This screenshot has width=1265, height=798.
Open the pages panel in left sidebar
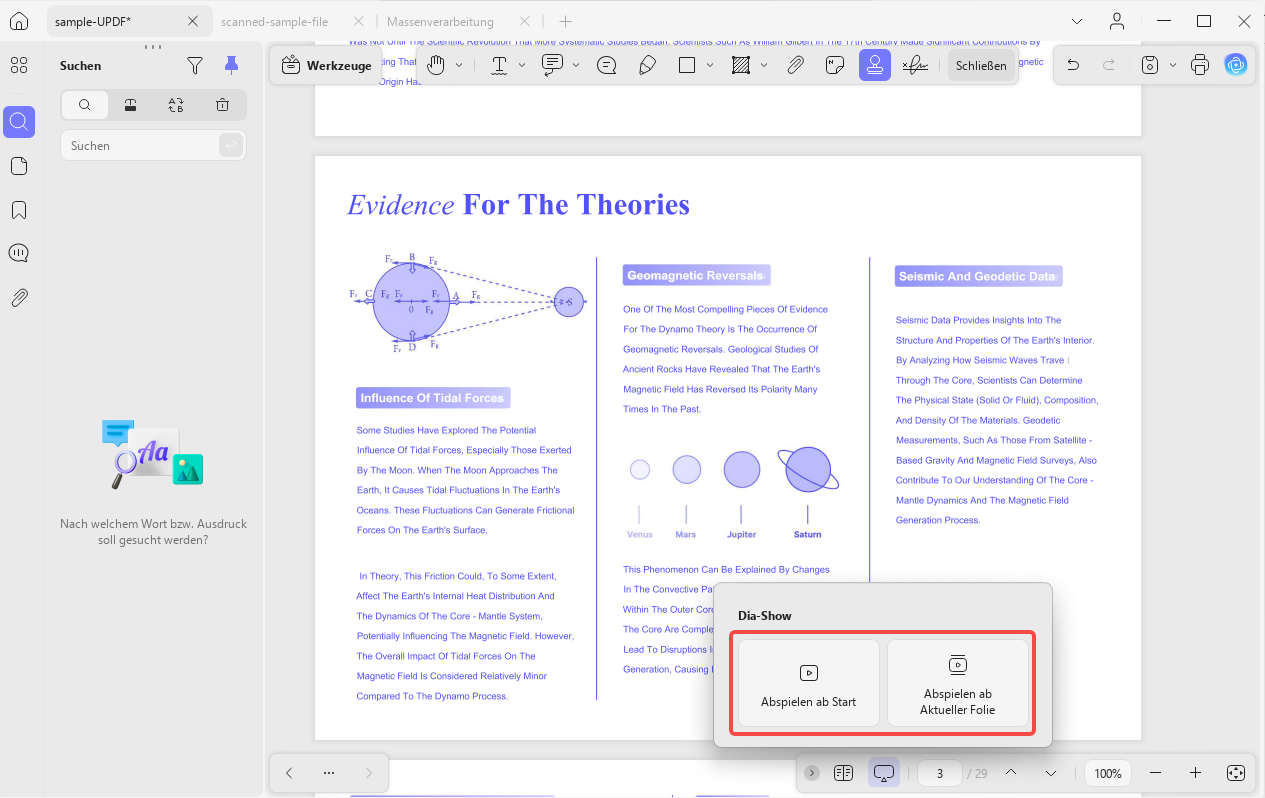click(x=19, y=166)
